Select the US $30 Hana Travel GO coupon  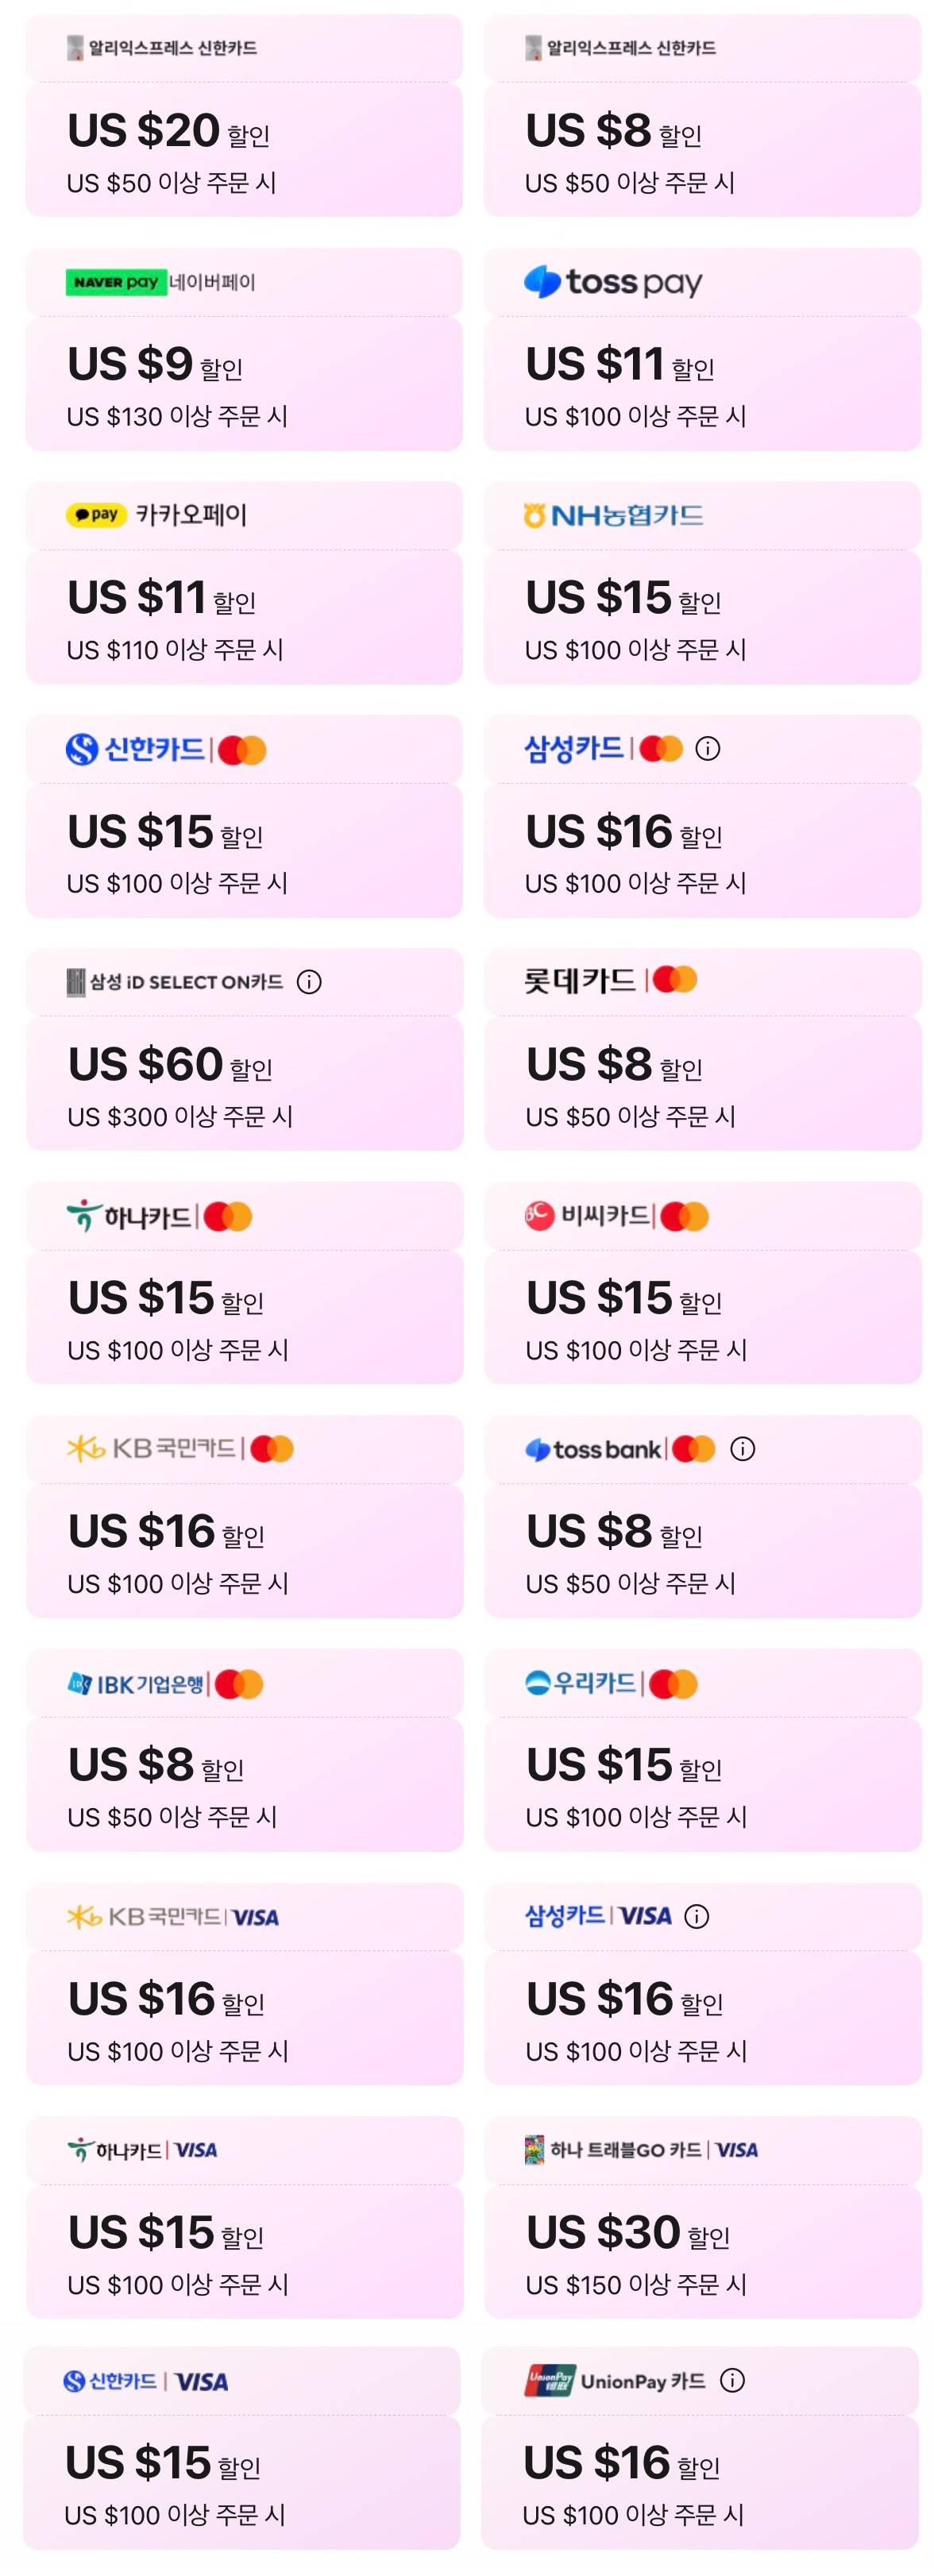coord(702,2250)
